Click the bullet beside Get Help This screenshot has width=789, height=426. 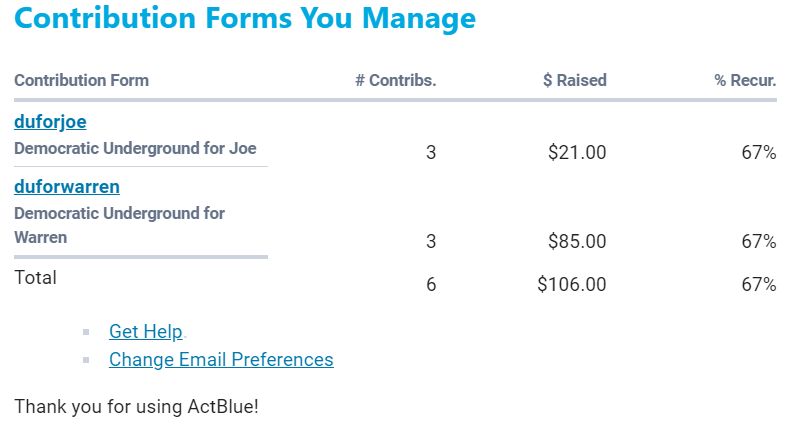pos(86,332)
